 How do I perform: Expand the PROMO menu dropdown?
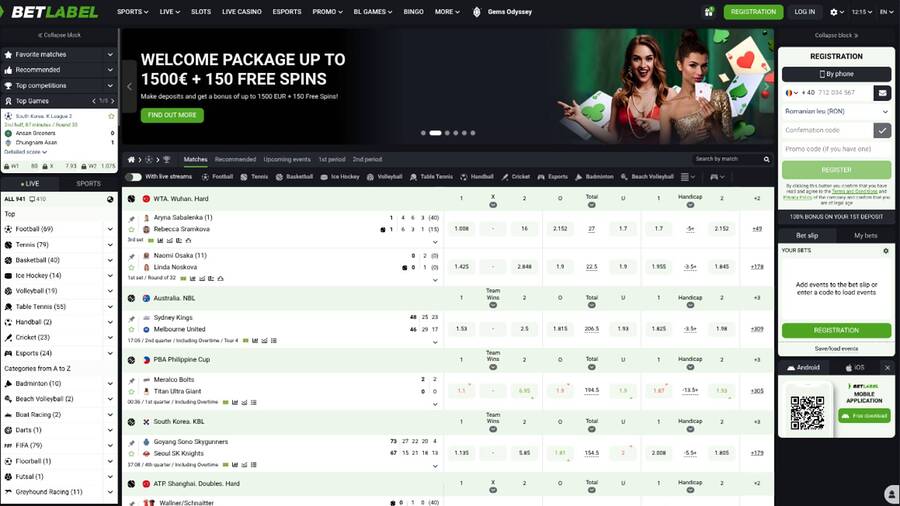pos(327,11)
